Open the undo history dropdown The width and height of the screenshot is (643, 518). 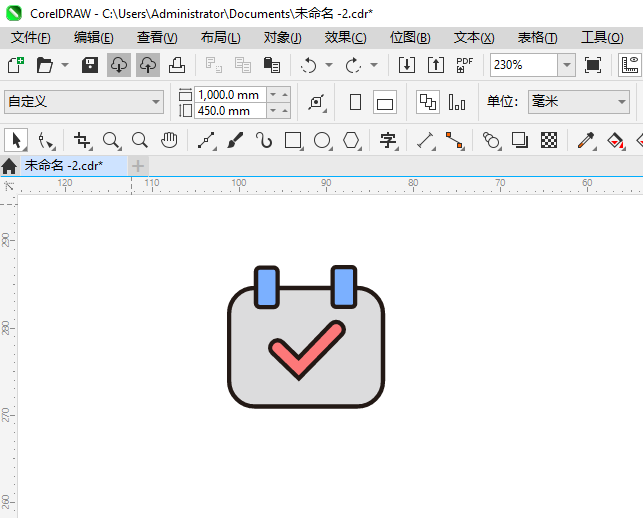329,65
